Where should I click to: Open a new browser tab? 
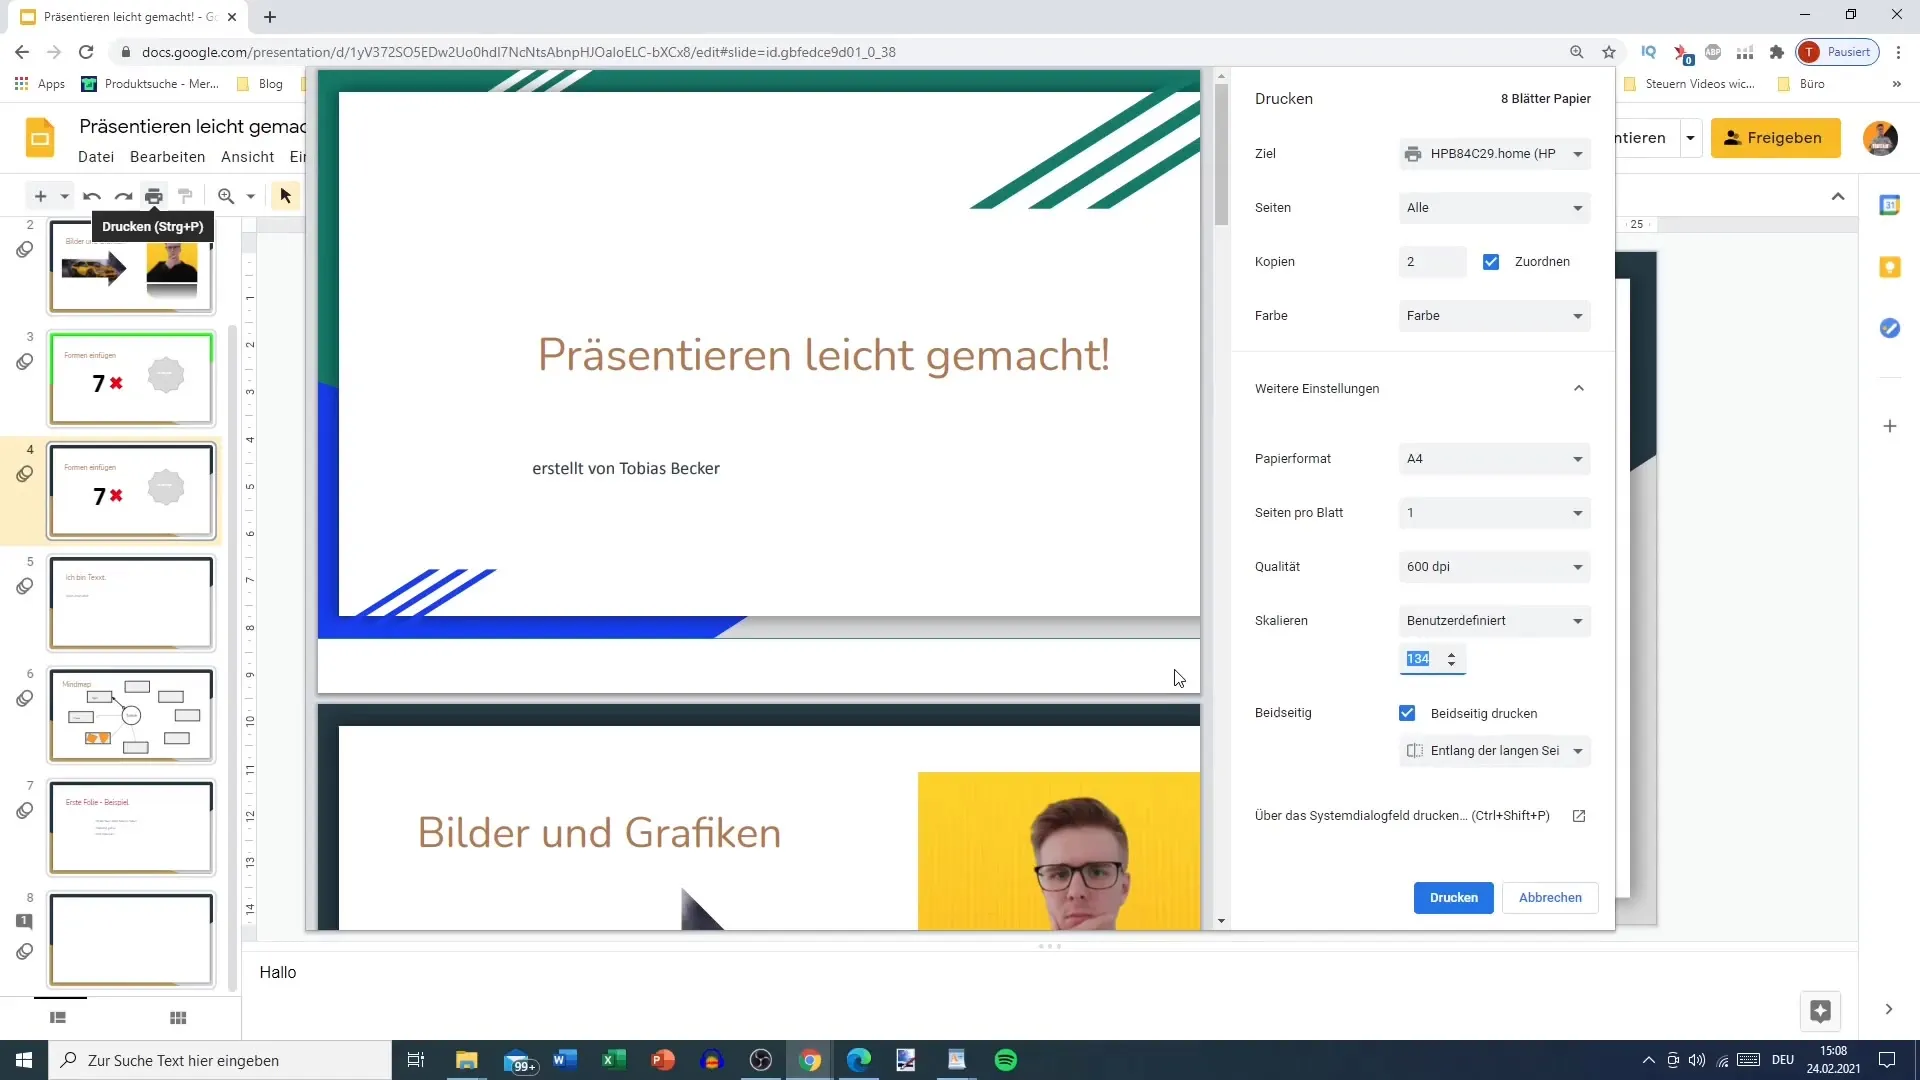[x=270, y=17]
